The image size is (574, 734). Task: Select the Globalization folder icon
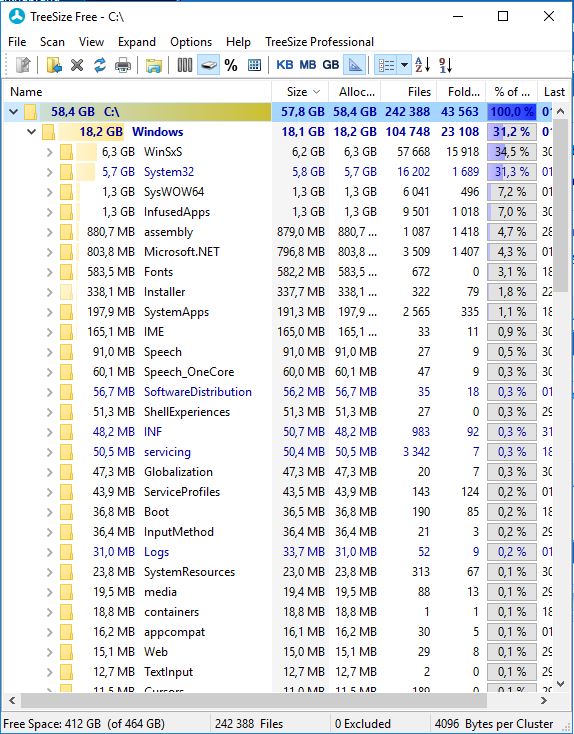tap(66, 472)
